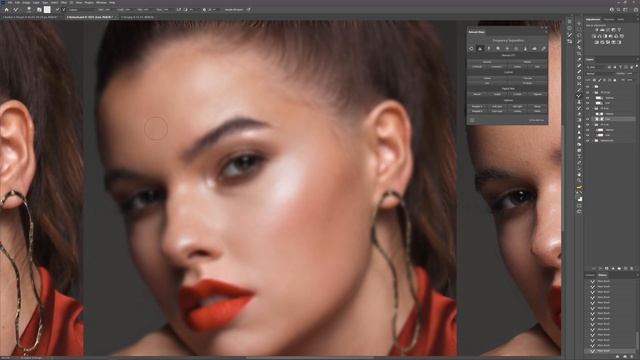Add a layer mask from Layers panel
This screenshot has height=360, width=640.
pyautogui.click(x=607, y=268)
